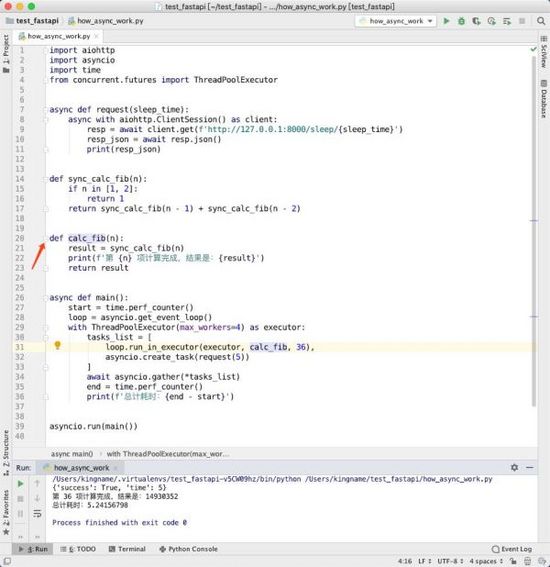Toggle soft-wrap in Run console

pyautogui.click(x=37, y=513)
